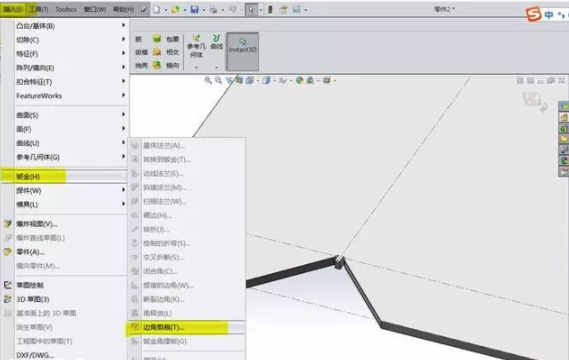Viewport: 569px width, 360px height.
Task: Click the View Orientation icon in view toolbar
Action: (x=249, y=80)
